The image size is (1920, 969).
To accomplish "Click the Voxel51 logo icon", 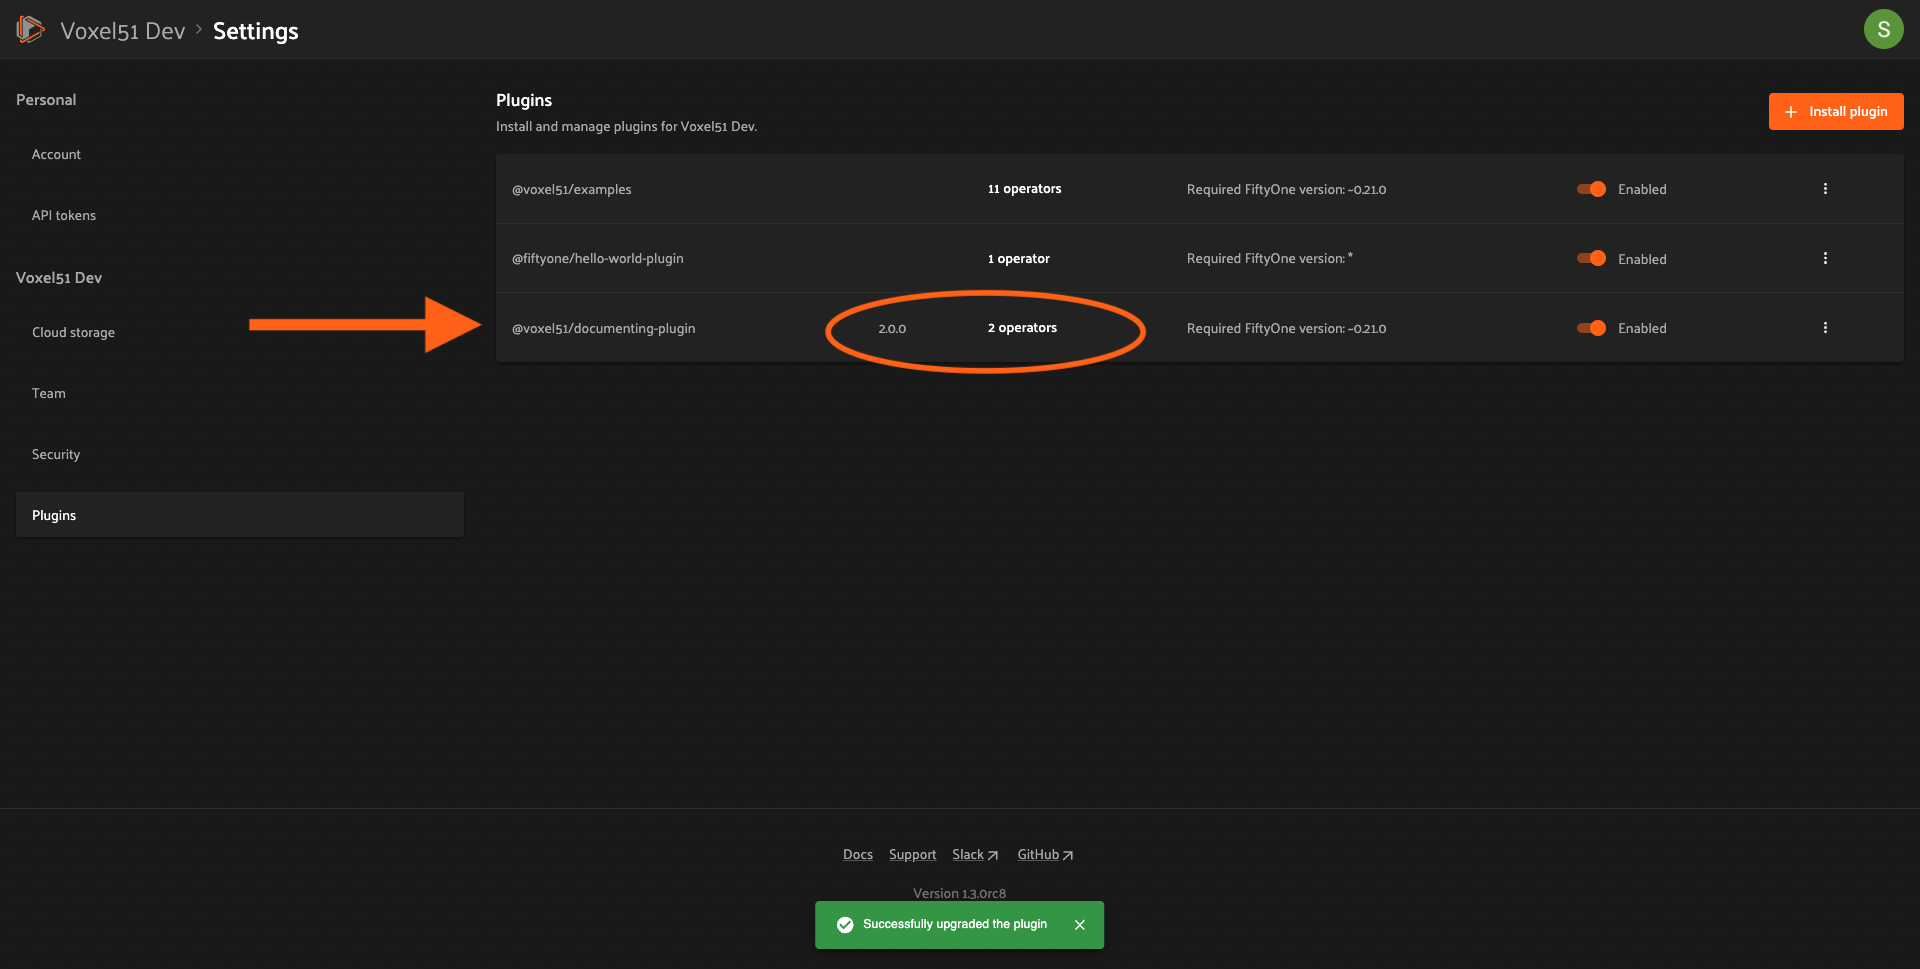I will [x=30, y=30].
